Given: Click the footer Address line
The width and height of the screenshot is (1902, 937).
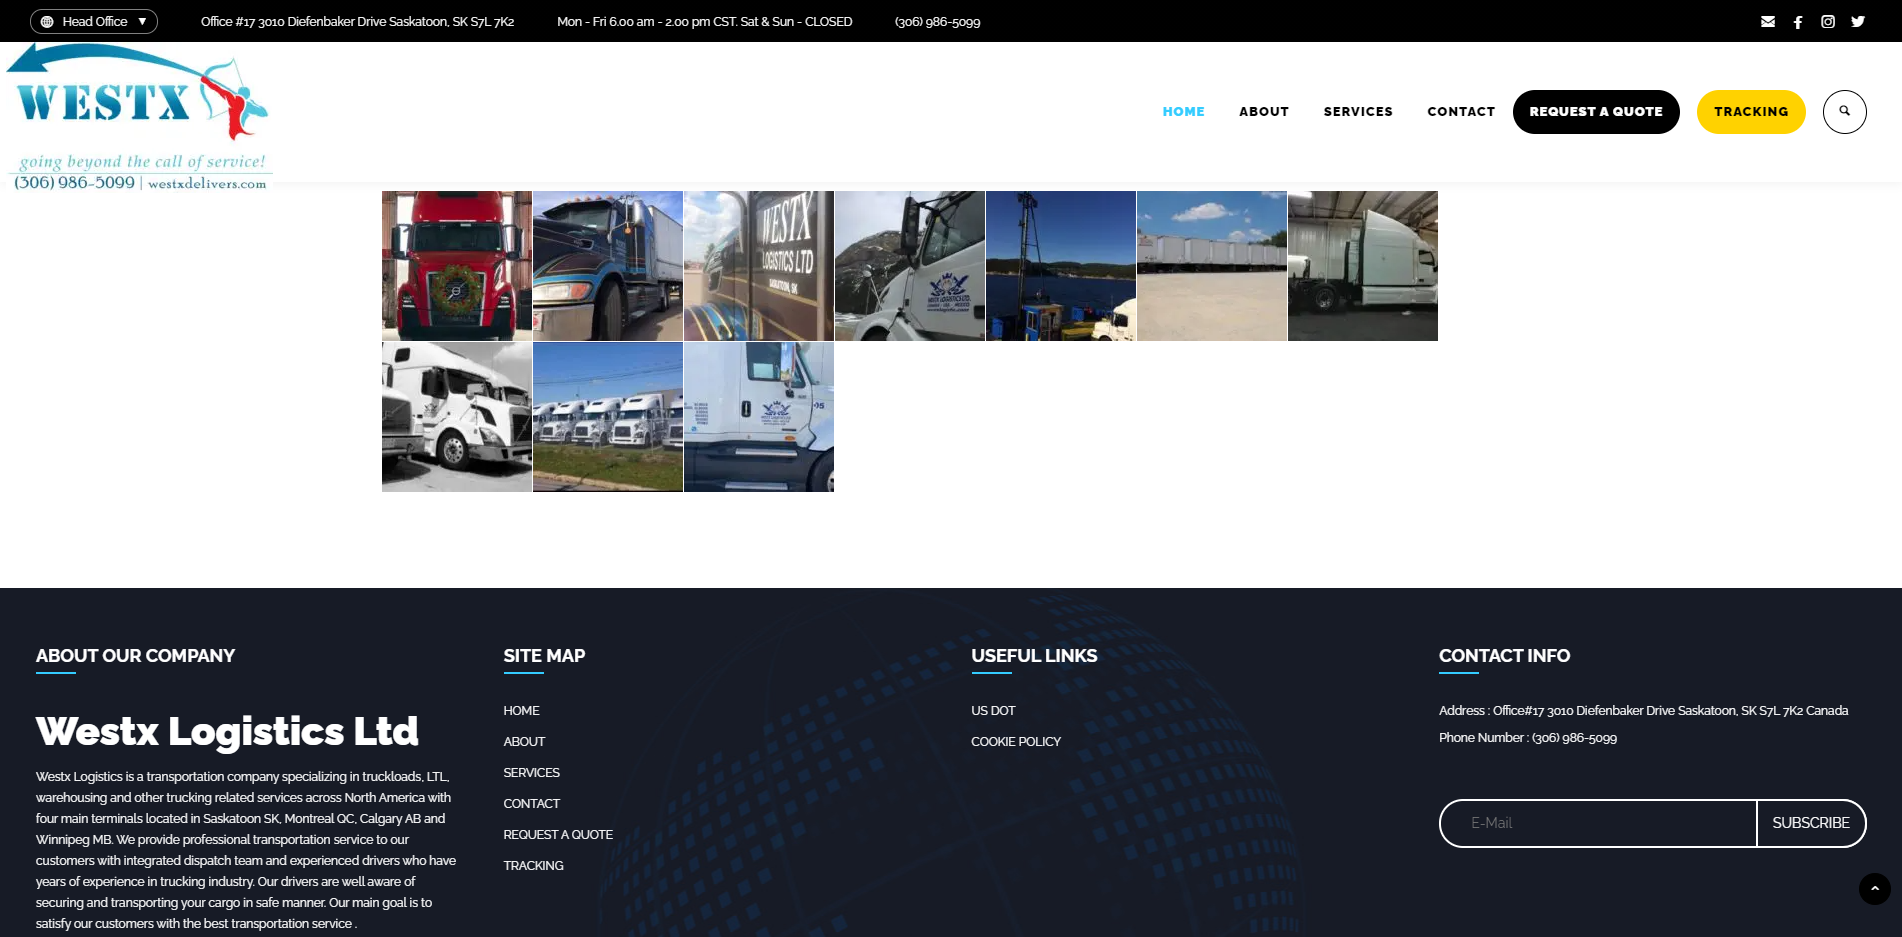Looking at the screenshot, I should [1643, 711].
